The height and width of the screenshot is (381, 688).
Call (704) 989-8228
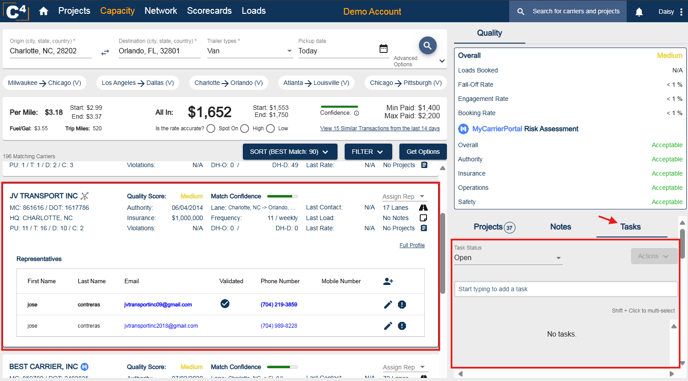click(x=279, y=326)
